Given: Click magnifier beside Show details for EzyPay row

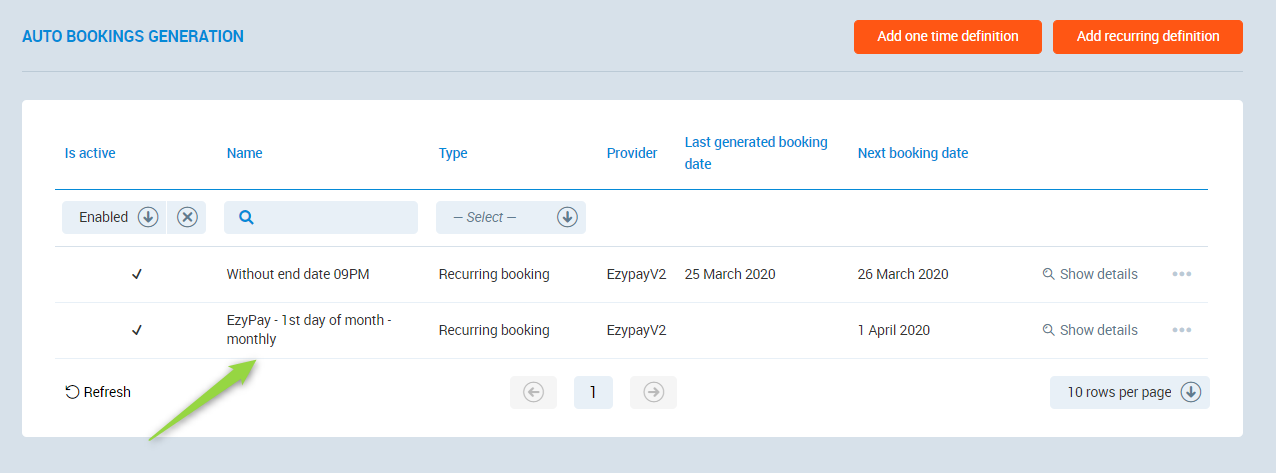Looking at the screenshot, I should click(1048, 330).
